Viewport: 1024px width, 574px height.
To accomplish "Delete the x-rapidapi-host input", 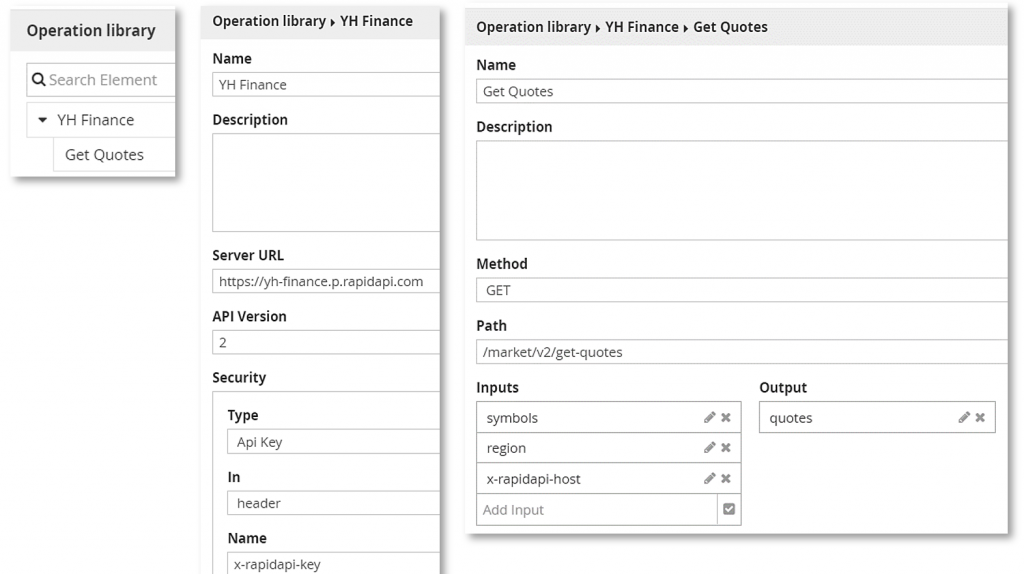I will click(x=726, y=479).
